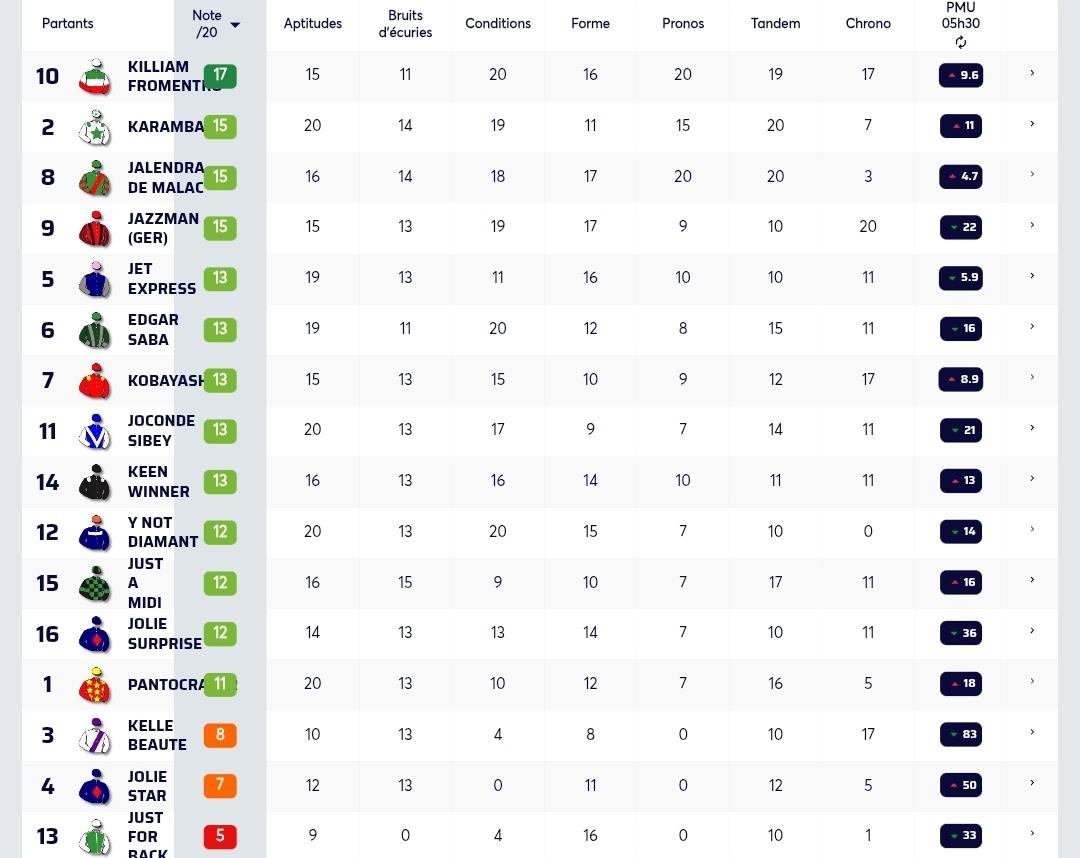Click Just A Midi green checkered silk
The width and height of the screenshot is (1080, 858).
click(95, 584)
